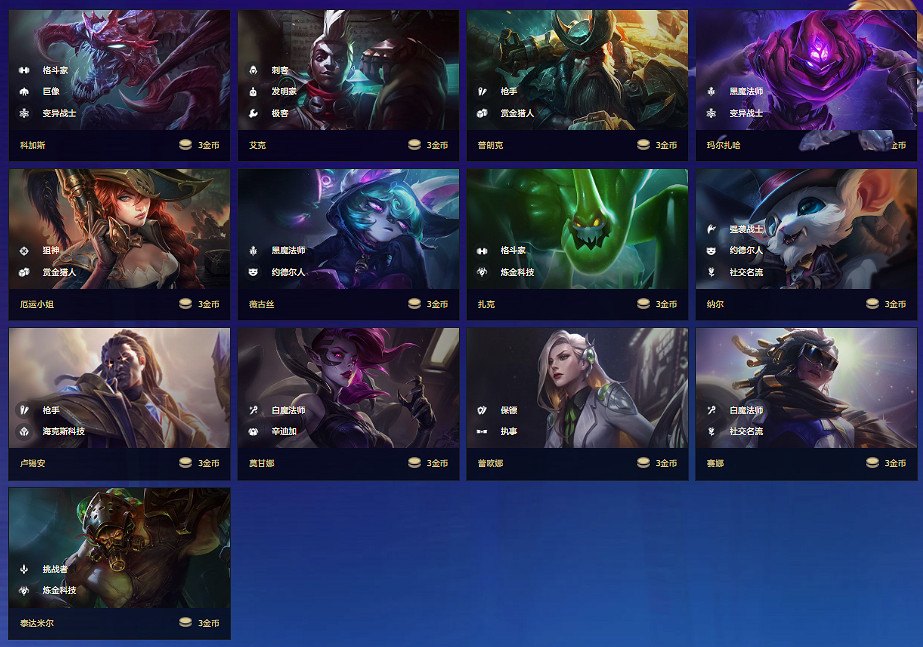Click the 厄运小姐 champion name label

(36, 304)
